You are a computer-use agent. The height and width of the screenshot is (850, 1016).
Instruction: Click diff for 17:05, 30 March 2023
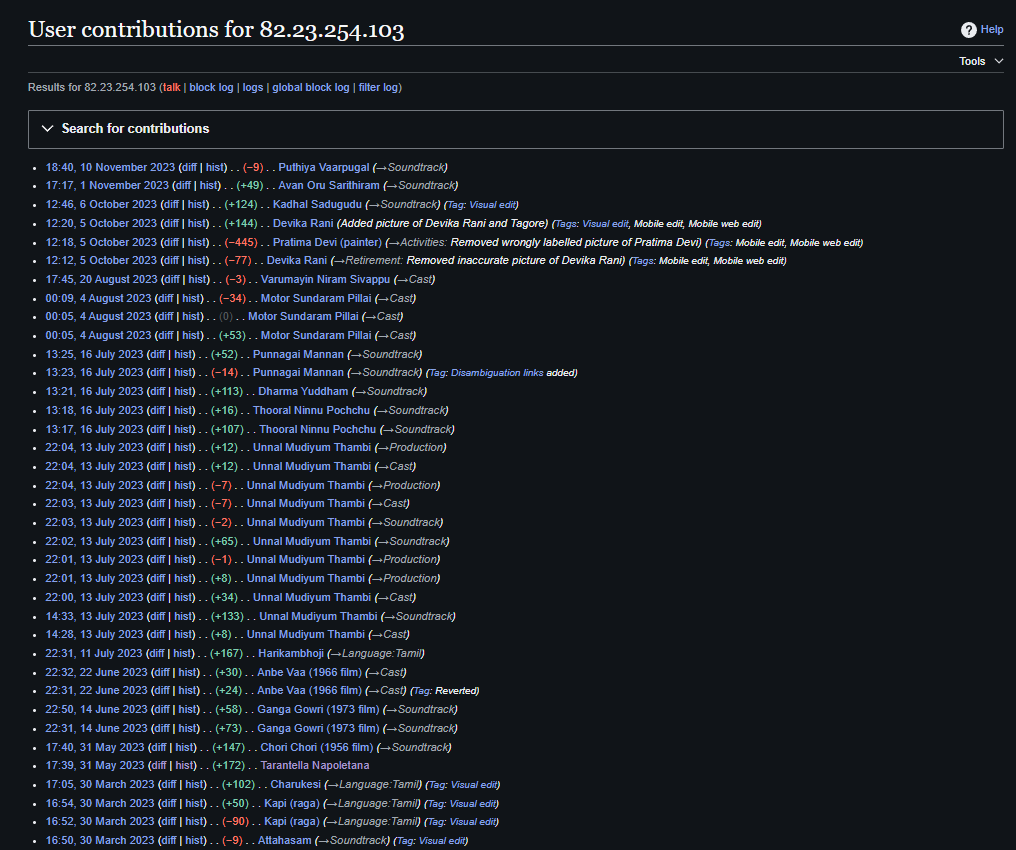(168, 785)
